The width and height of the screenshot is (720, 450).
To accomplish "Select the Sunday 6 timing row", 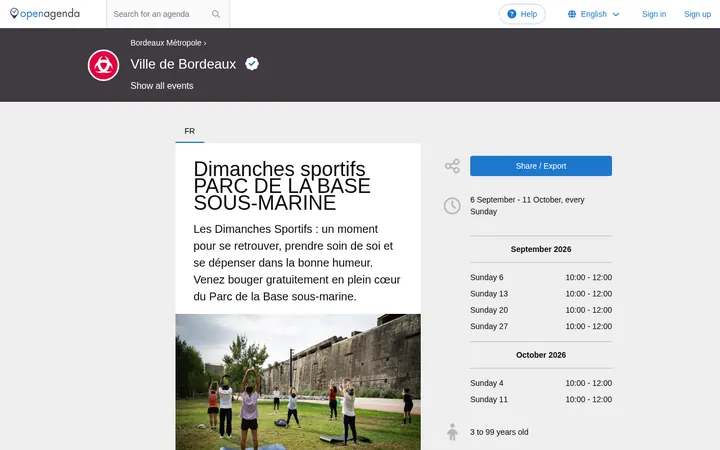I will [540, 277].
